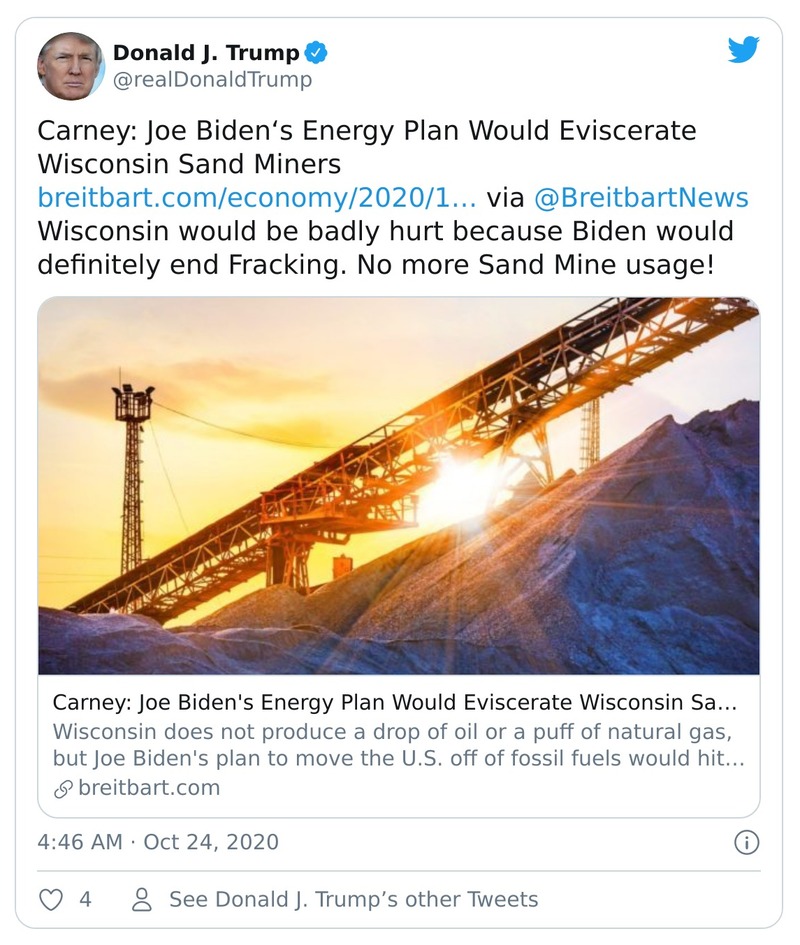Image resolution: width=800 pixels, height=945 pixels.
Task: See Donald J. Trump's other Tweets
Action: (353, 899)
